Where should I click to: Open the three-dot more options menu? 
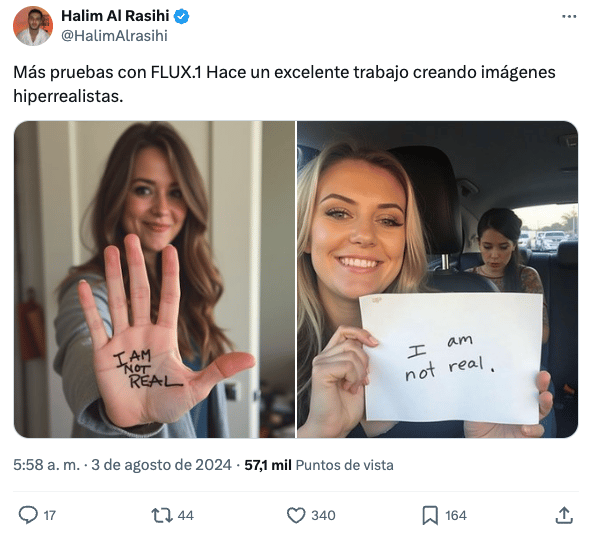(569, 16)
